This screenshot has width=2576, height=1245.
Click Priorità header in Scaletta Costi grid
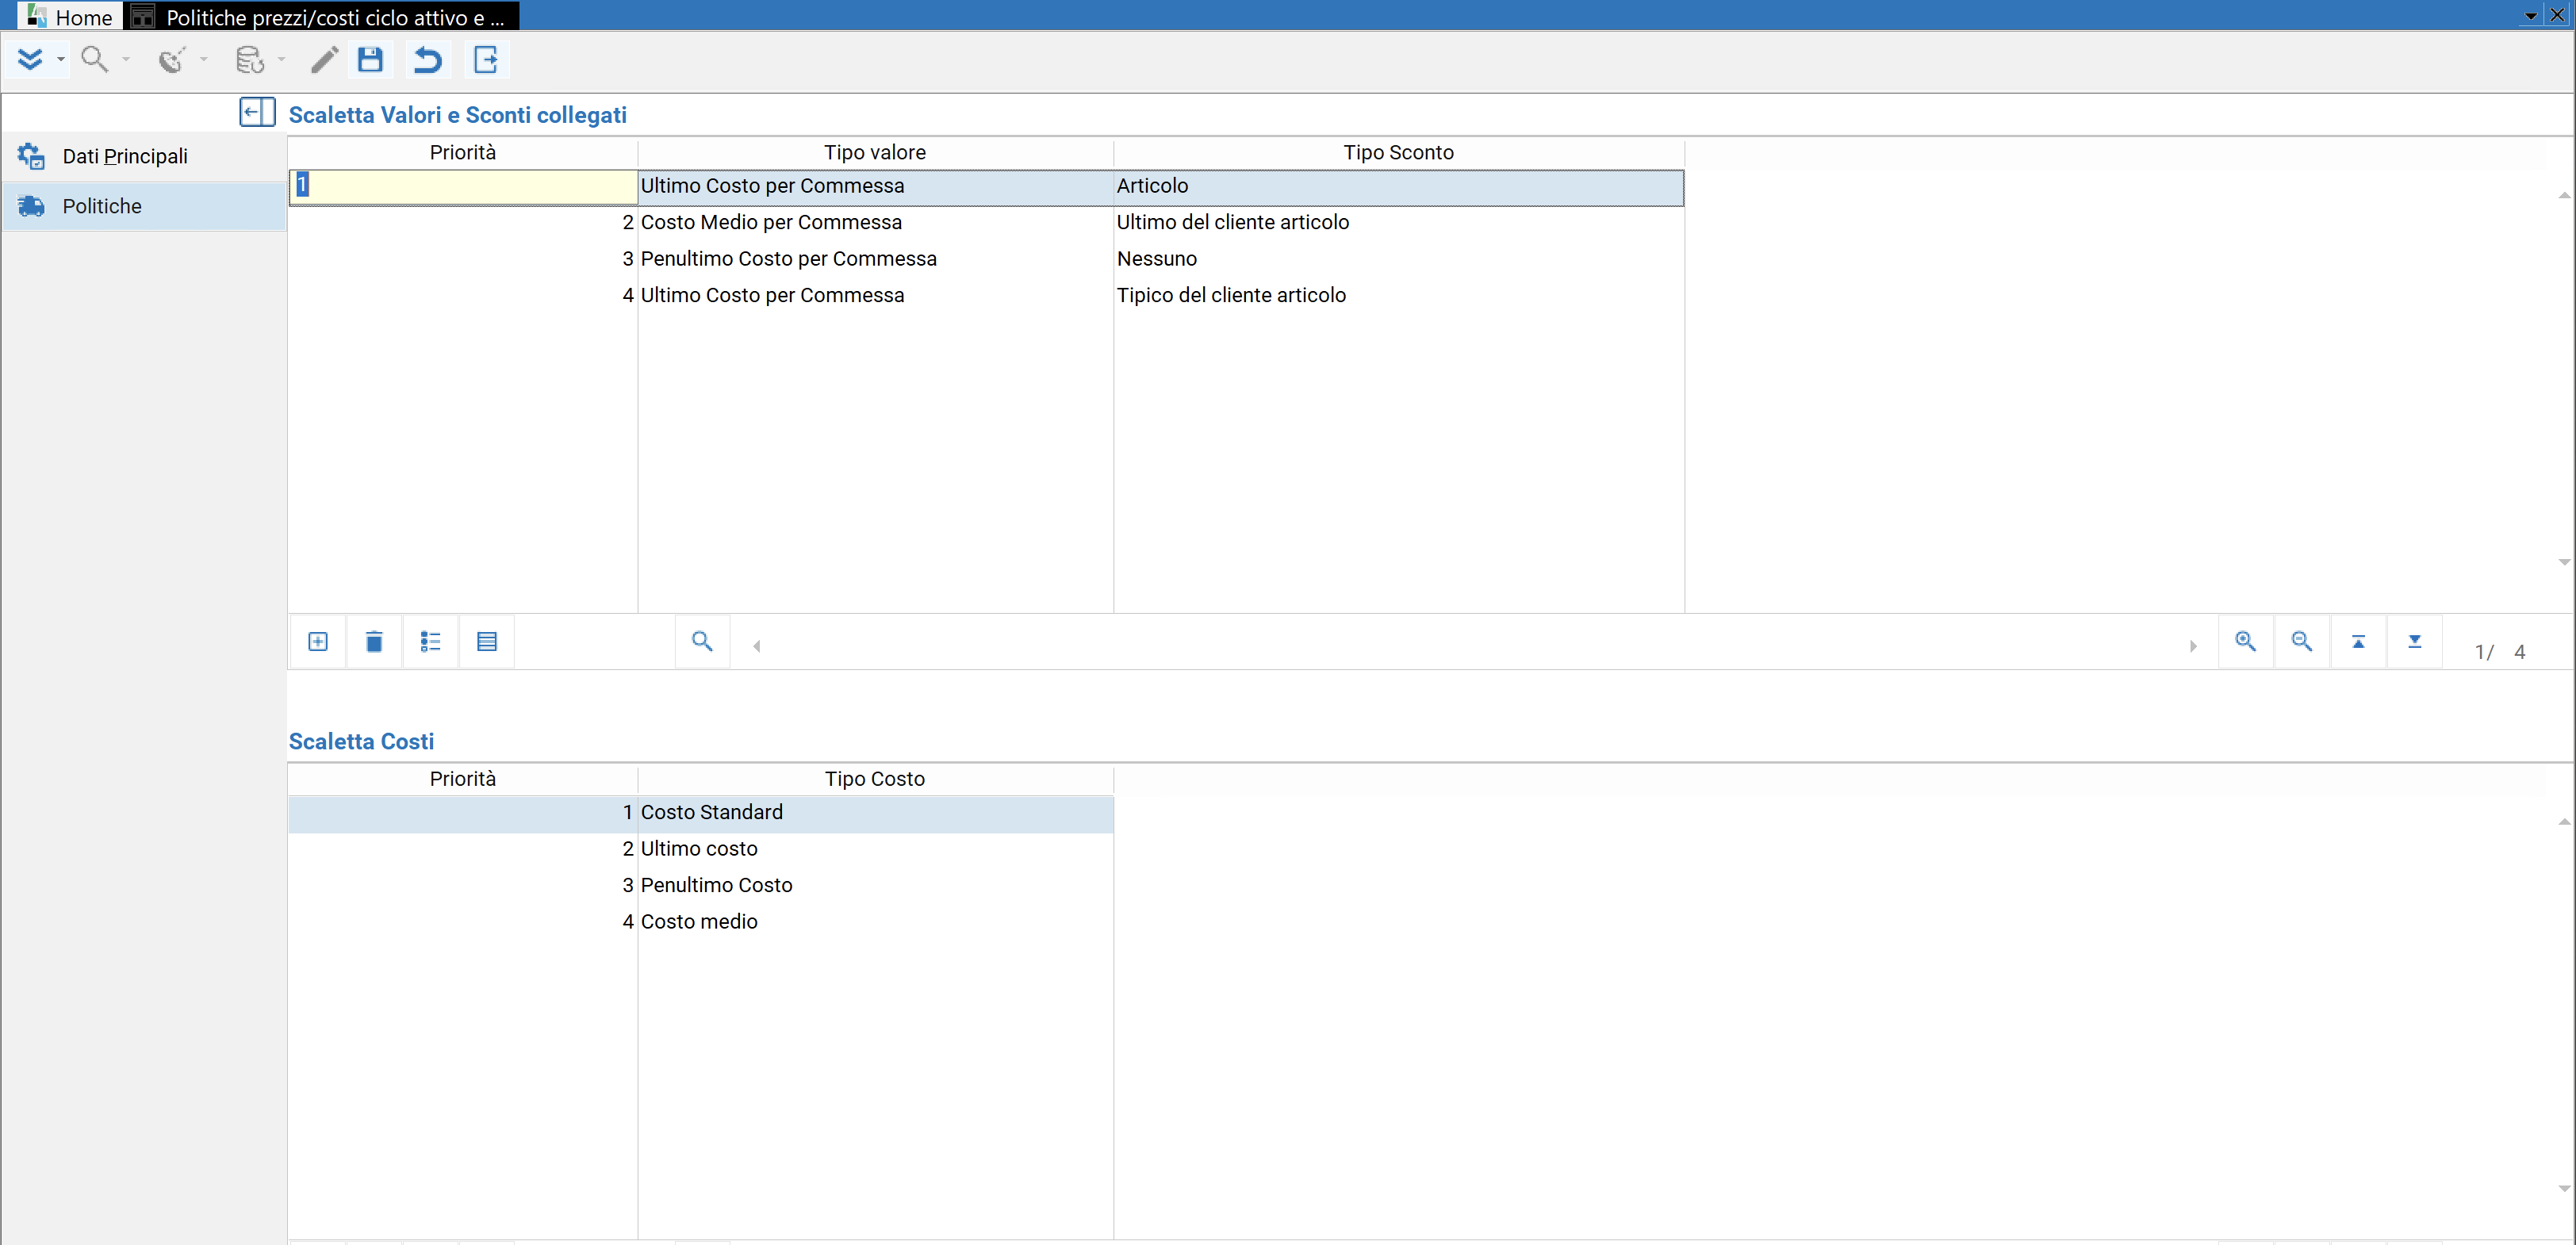tap(463, 778)
